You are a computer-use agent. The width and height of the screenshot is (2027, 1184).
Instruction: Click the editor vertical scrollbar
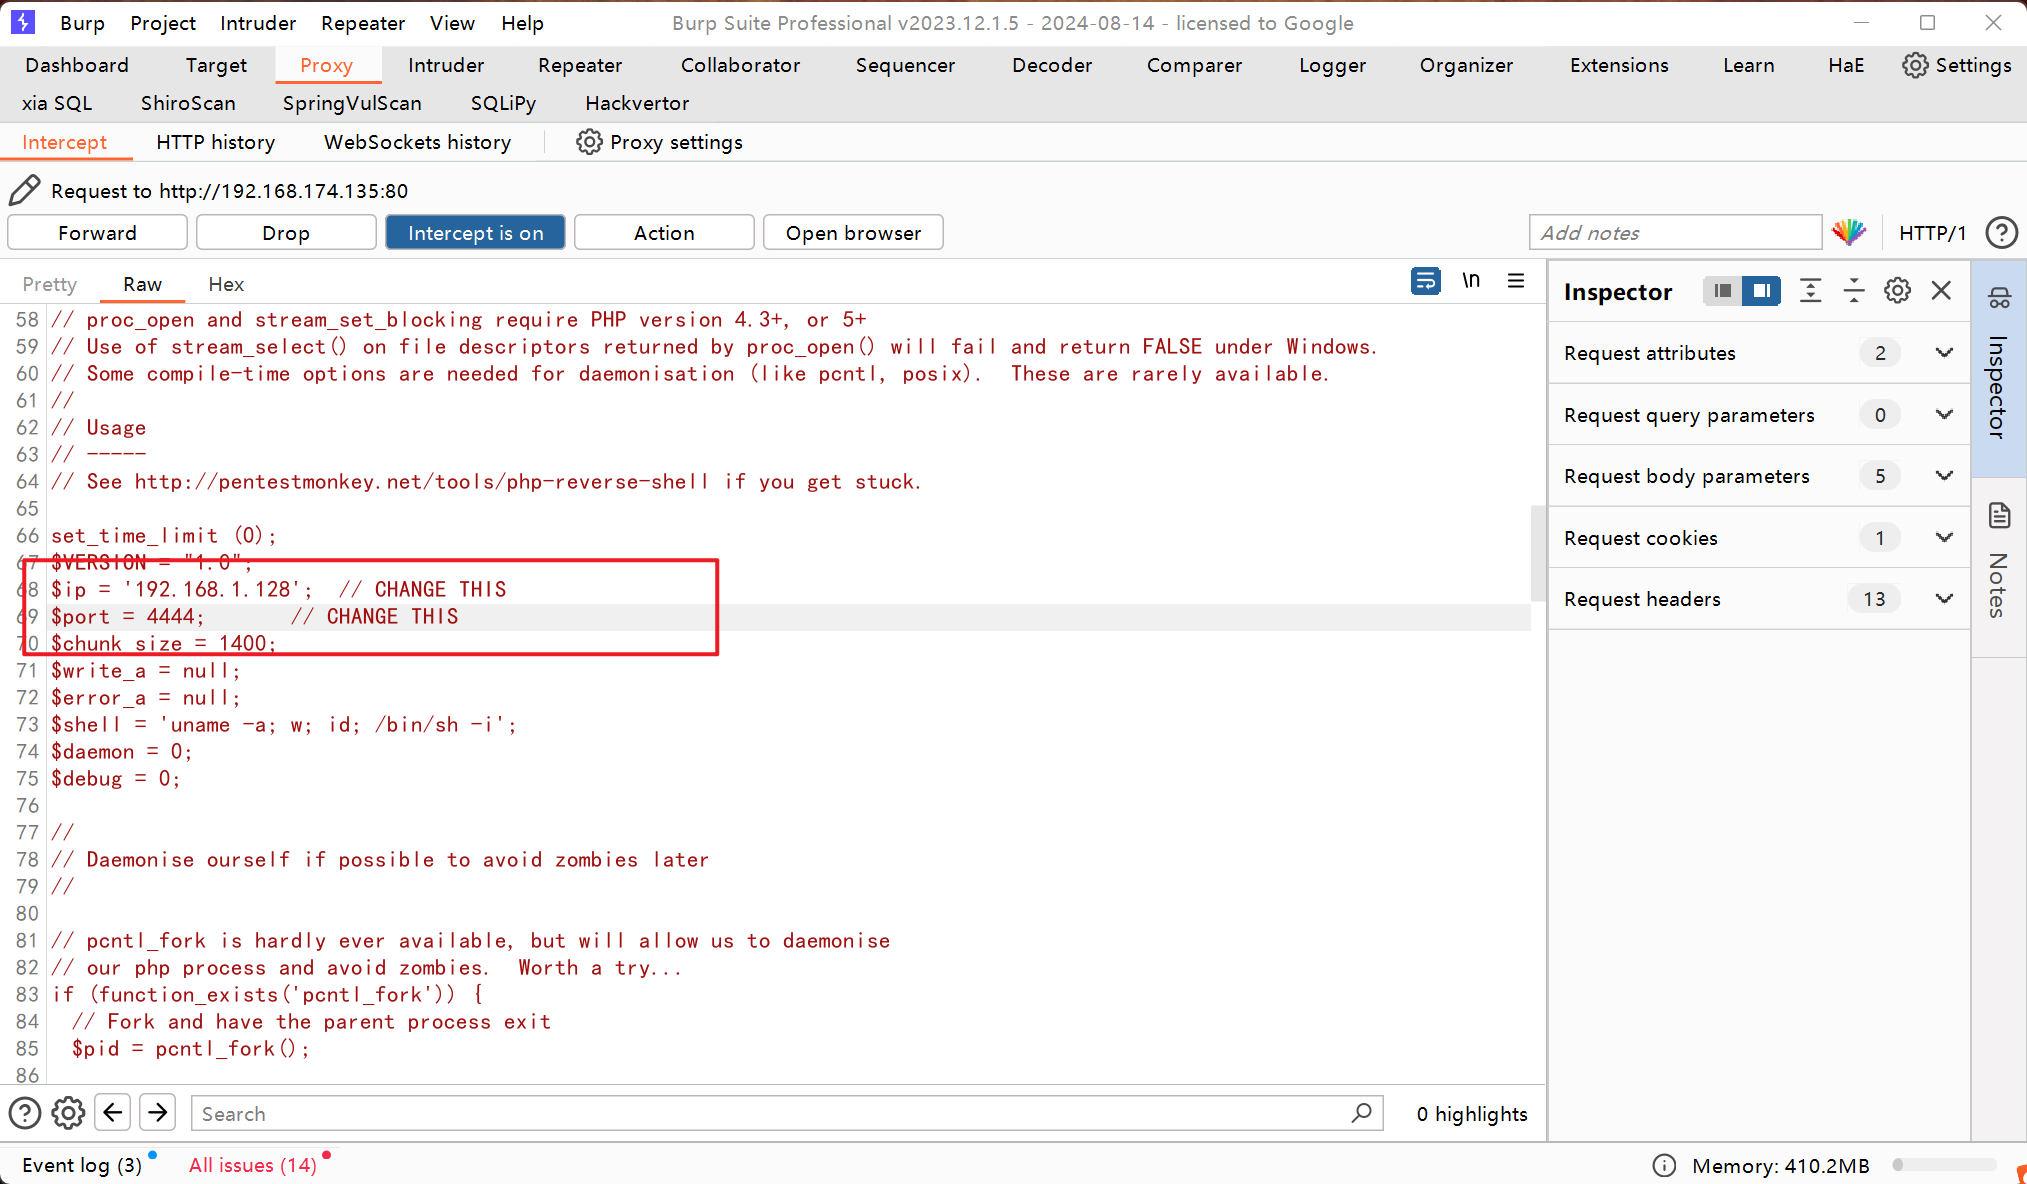point(1538,555)
